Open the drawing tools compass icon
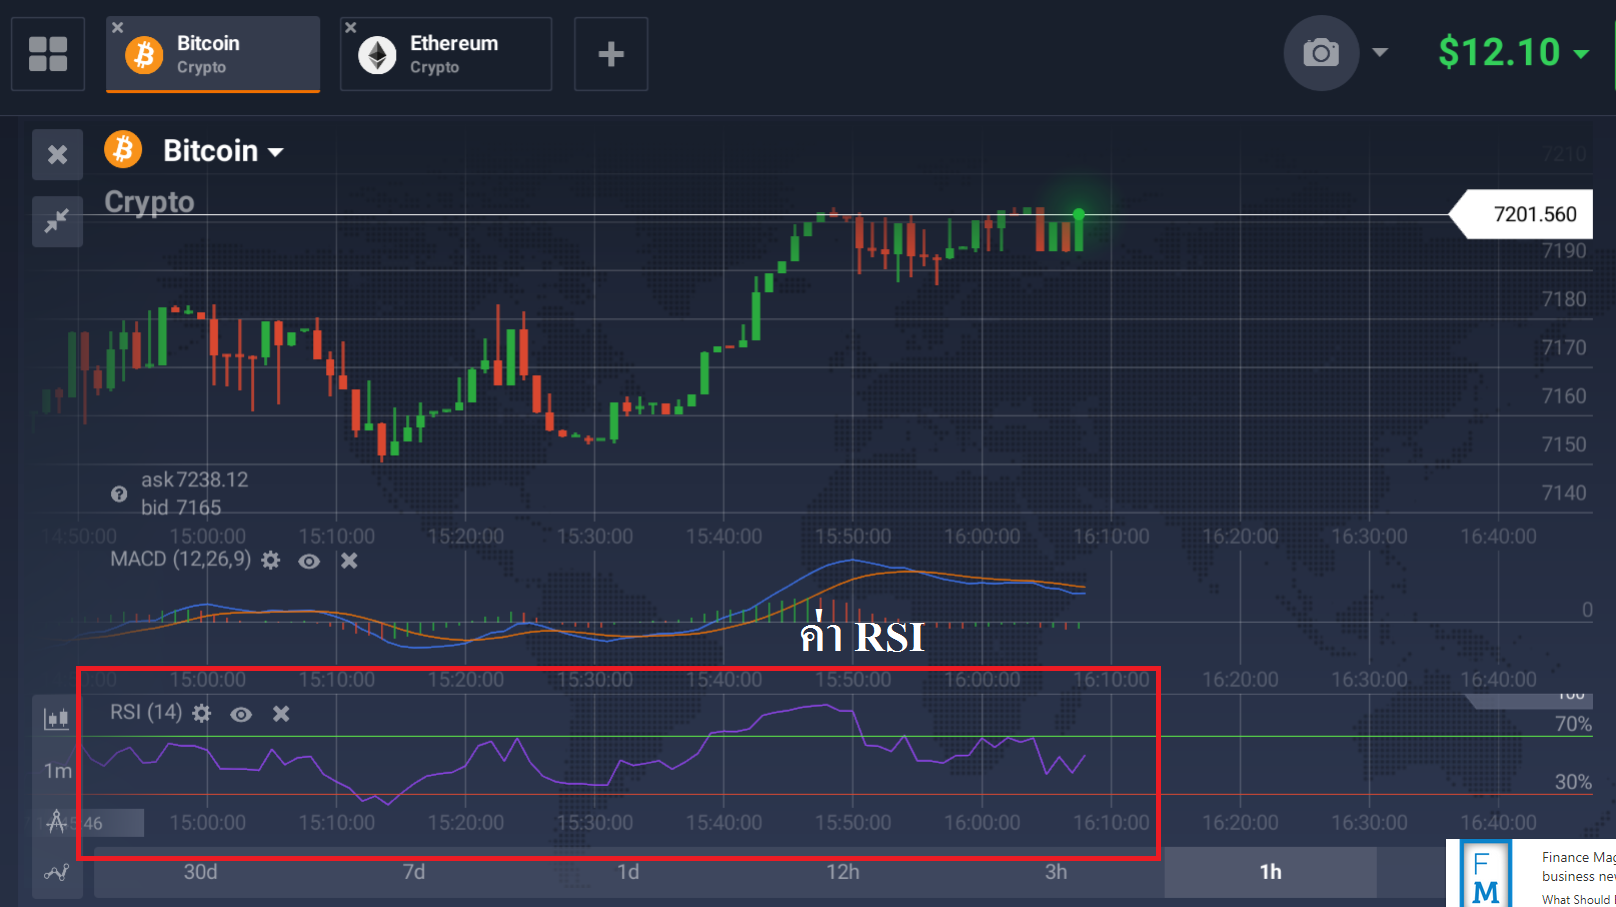Viewport: 1616px width, 907px height. click(57, 822)
